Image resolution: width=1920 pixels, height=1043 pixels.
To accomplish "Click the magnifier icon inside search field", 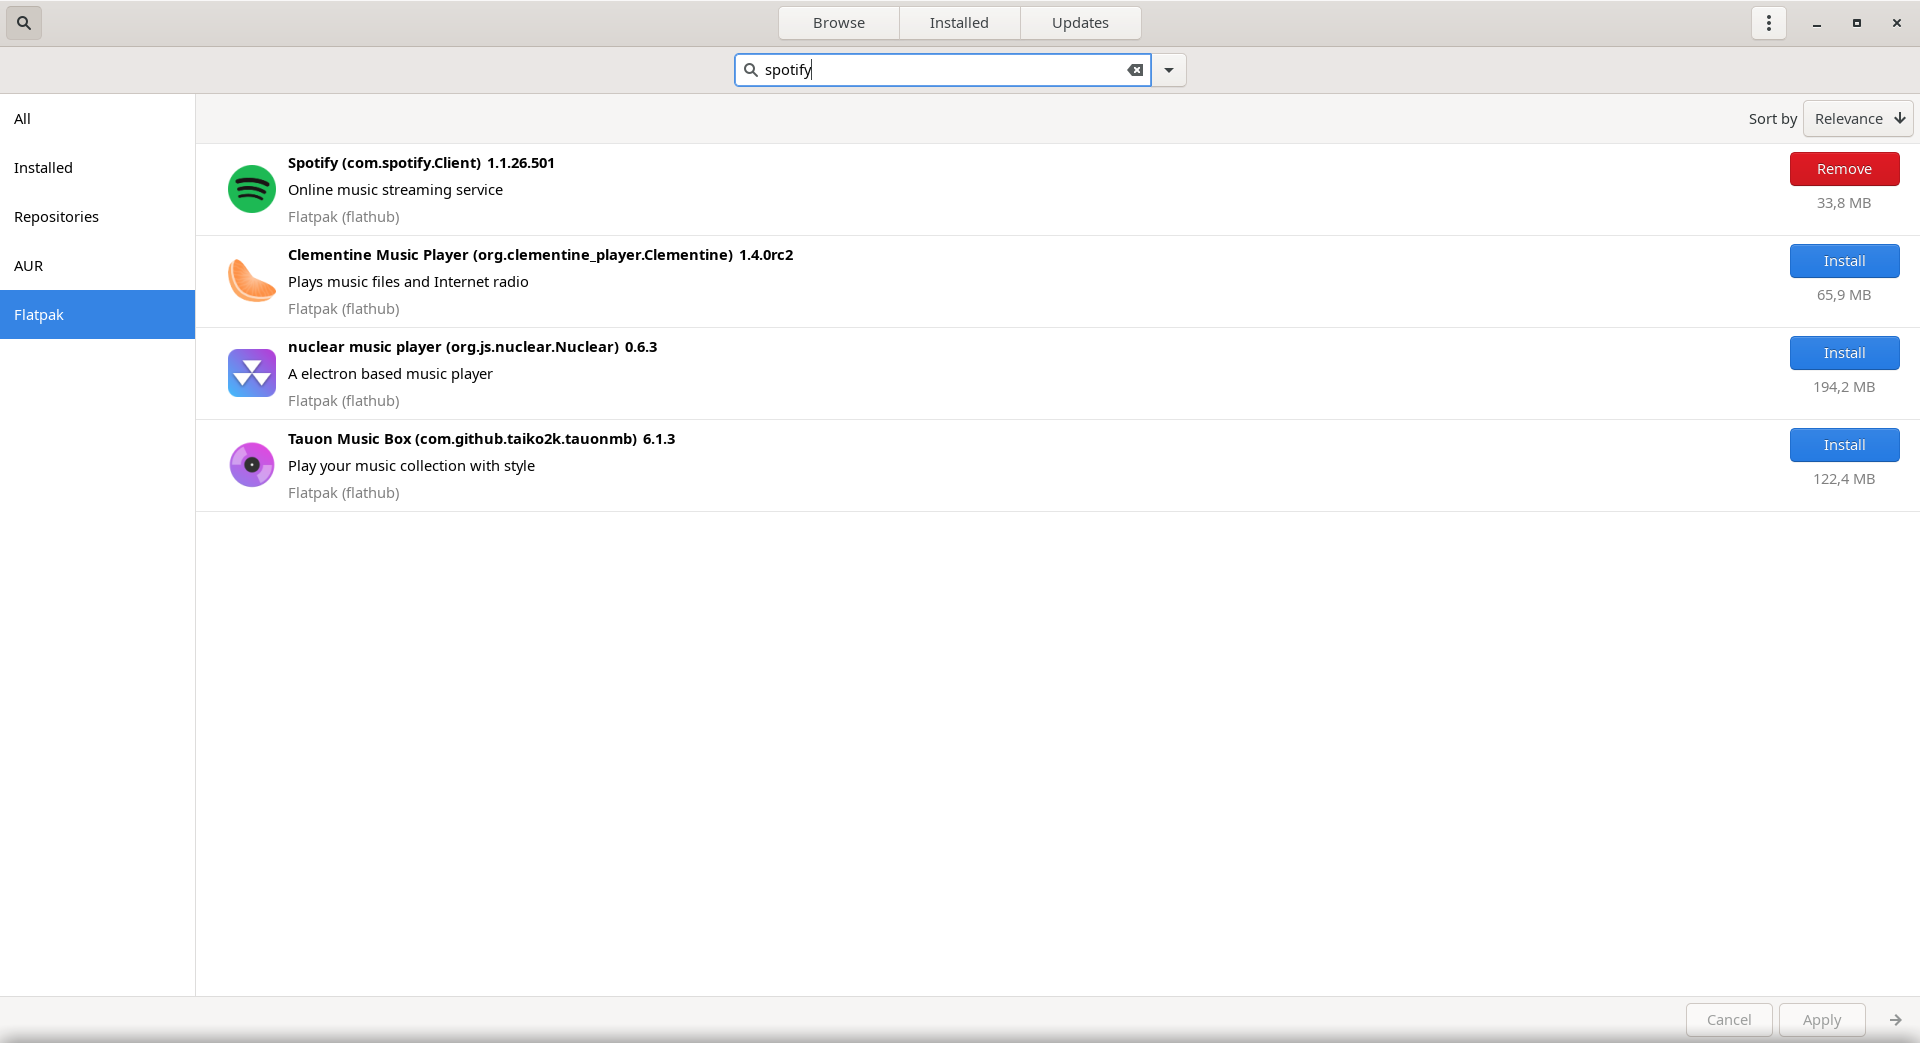I will coord(751,70).
